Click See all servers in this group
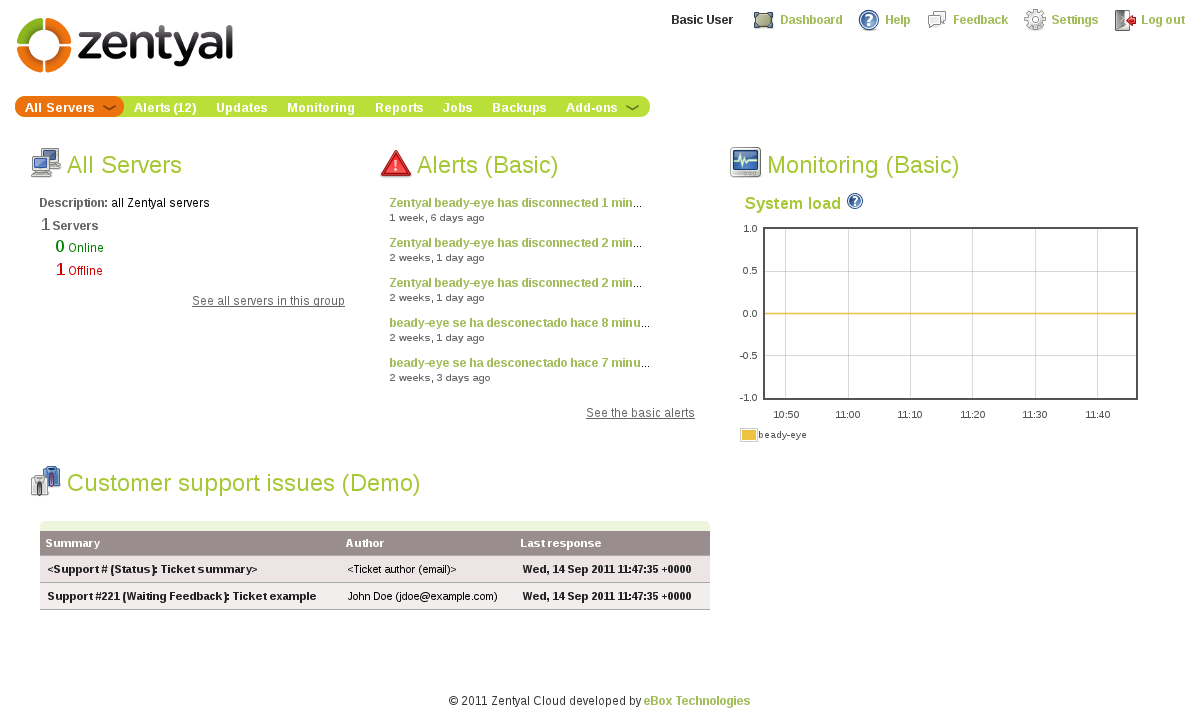 (x=268, y=301)
